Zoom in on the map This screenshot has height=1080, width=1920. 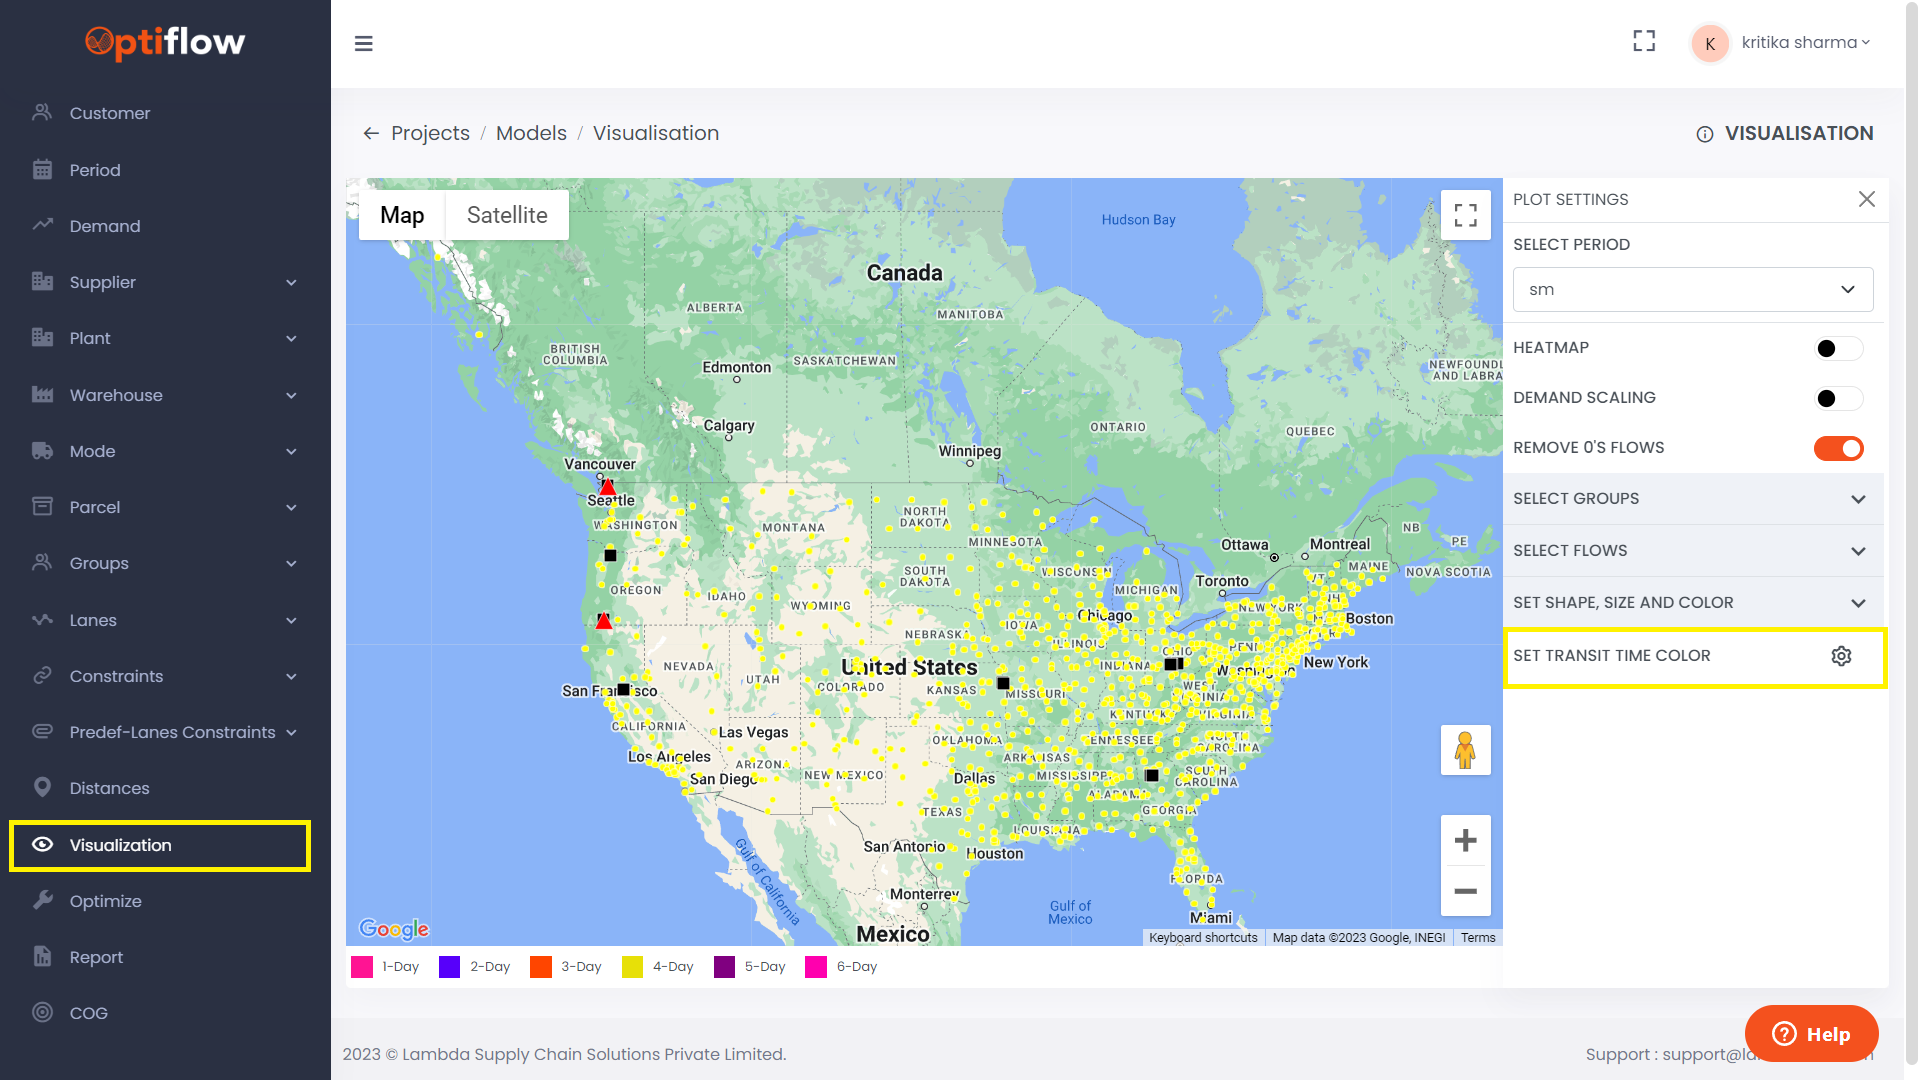click(x=1465, y=840)
